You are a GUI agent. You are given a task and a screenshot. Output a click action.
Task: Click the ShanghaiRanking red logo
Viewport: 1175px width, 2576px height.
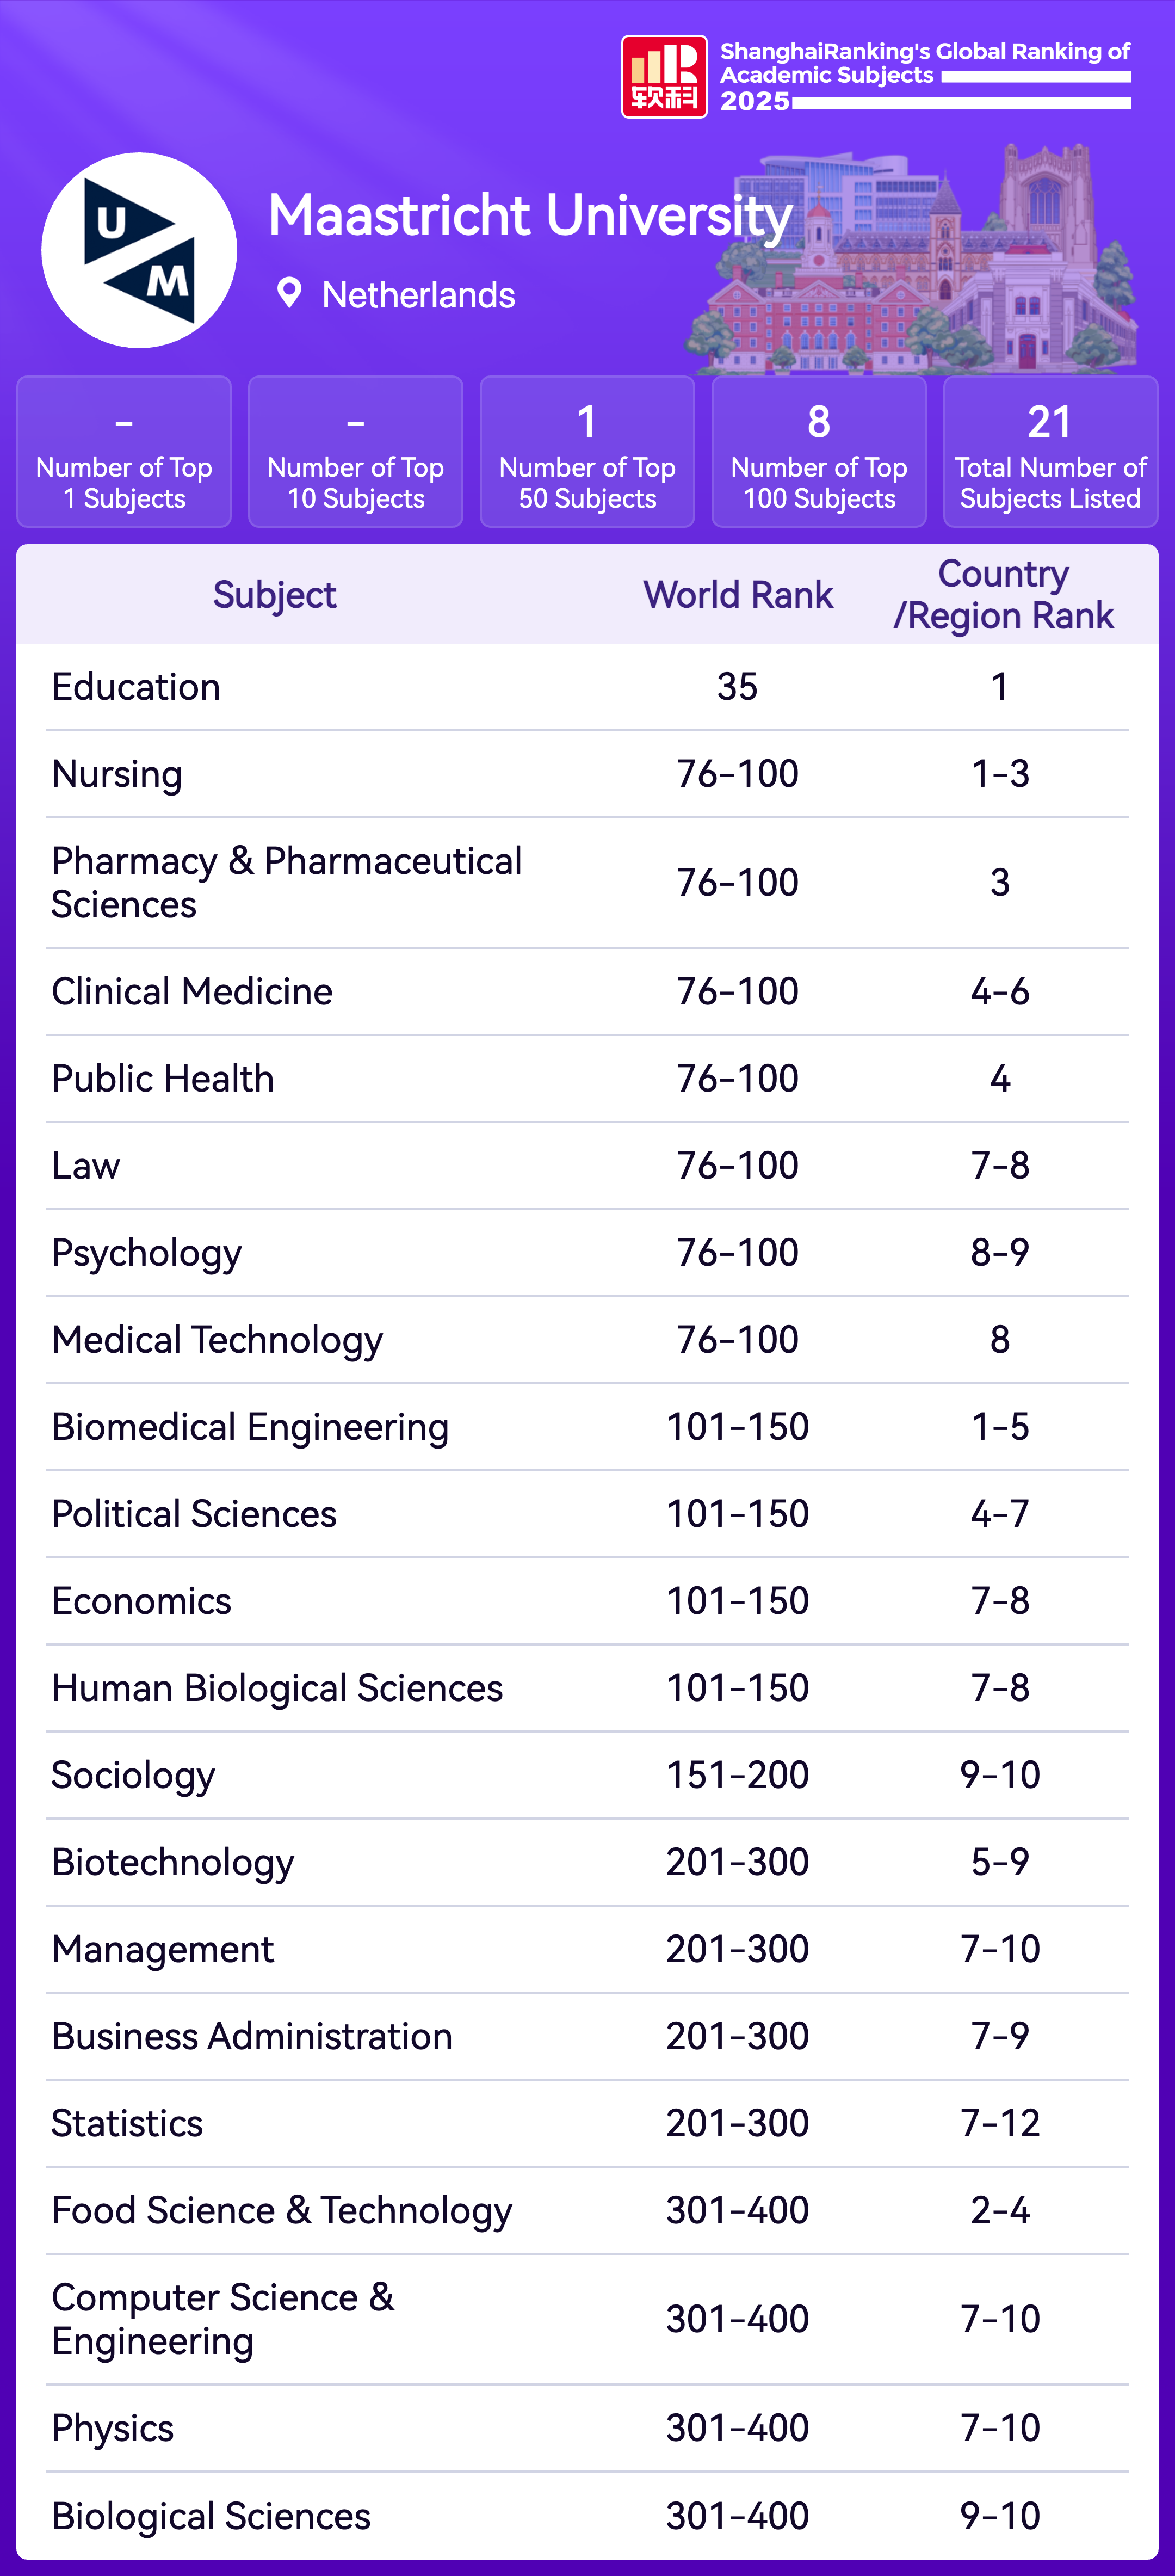pos(664,77)
